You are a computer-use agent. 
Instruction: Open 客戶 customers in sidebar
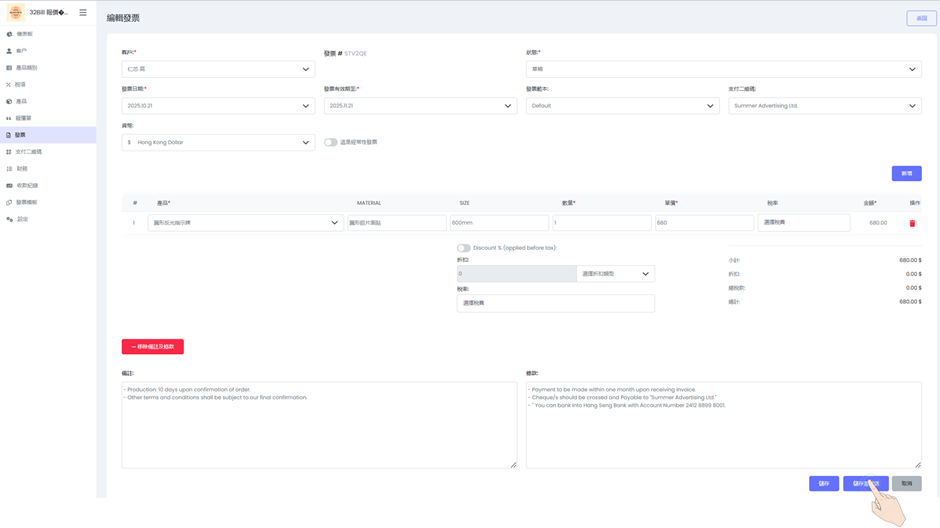tap(21, 51)
